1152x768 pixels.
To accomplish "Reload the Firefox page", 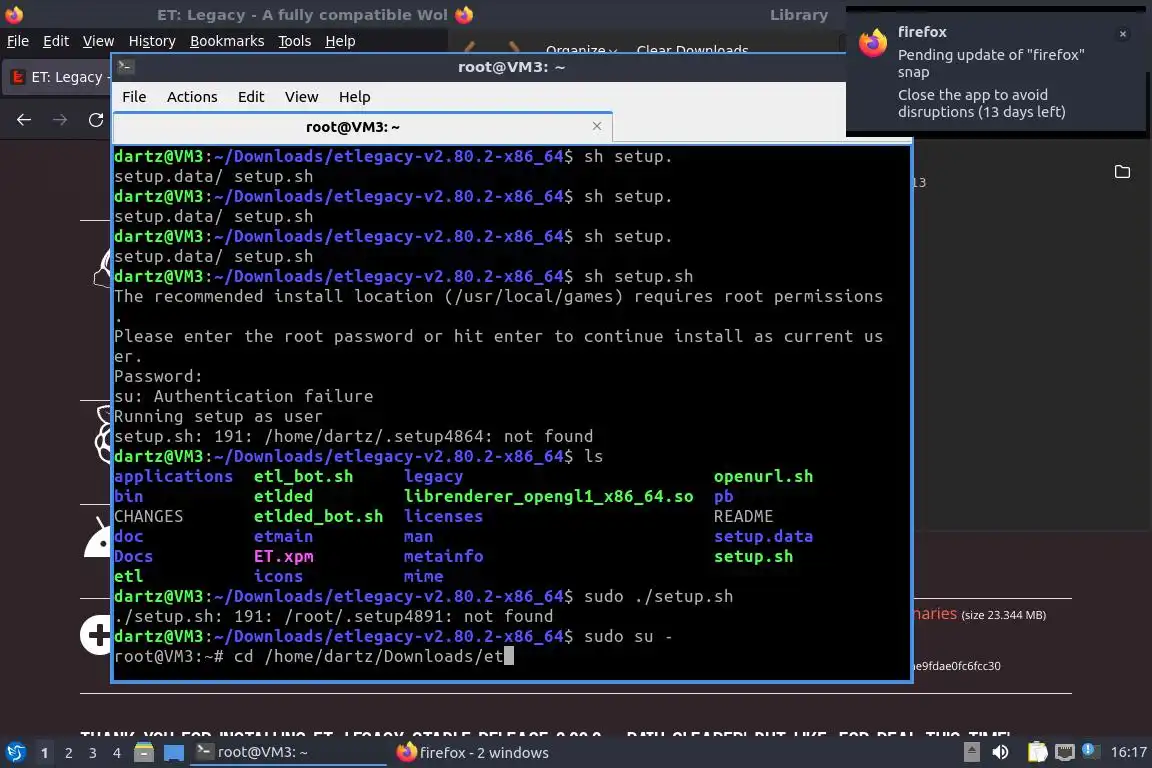I will [x=96, y=120].
